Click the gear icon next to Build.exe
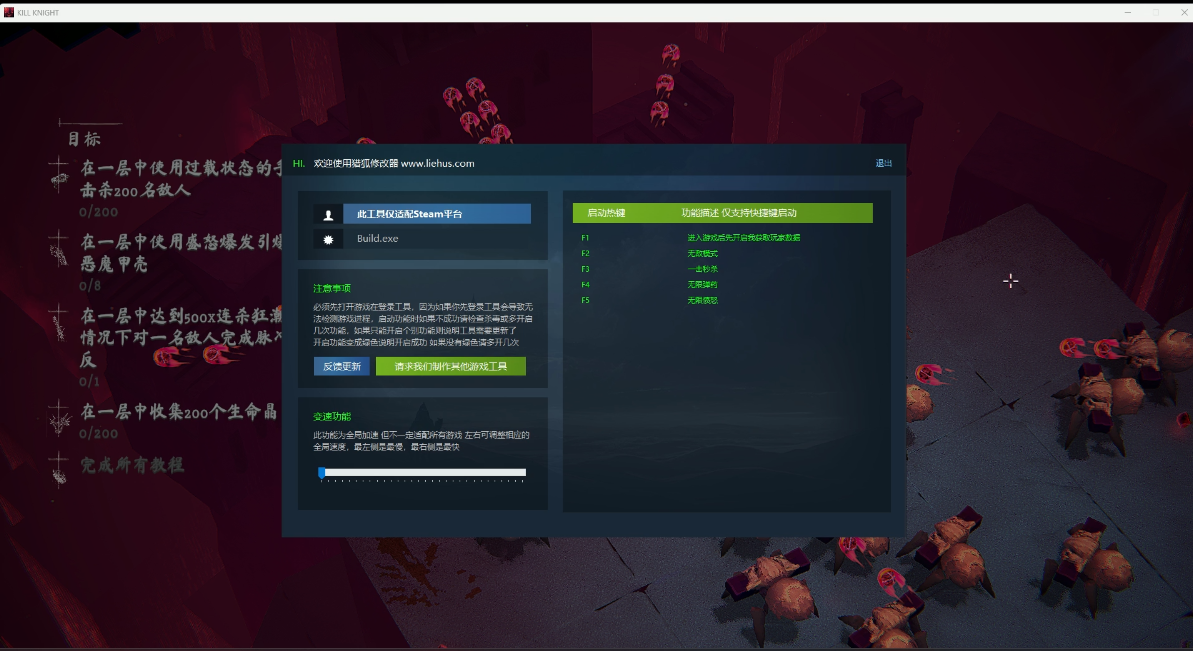This screenshot has height=651, width=1193. 328,239
